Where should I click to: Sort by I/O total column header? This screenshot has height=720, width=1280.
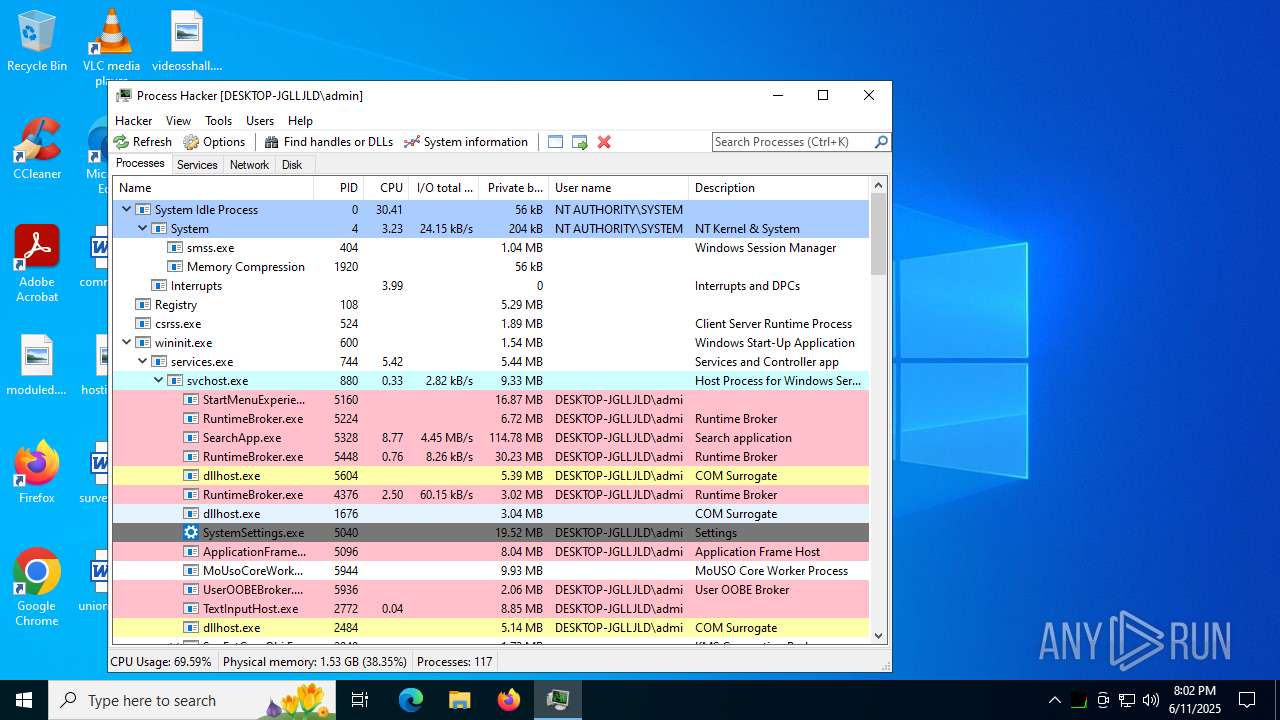click(444, 188)
